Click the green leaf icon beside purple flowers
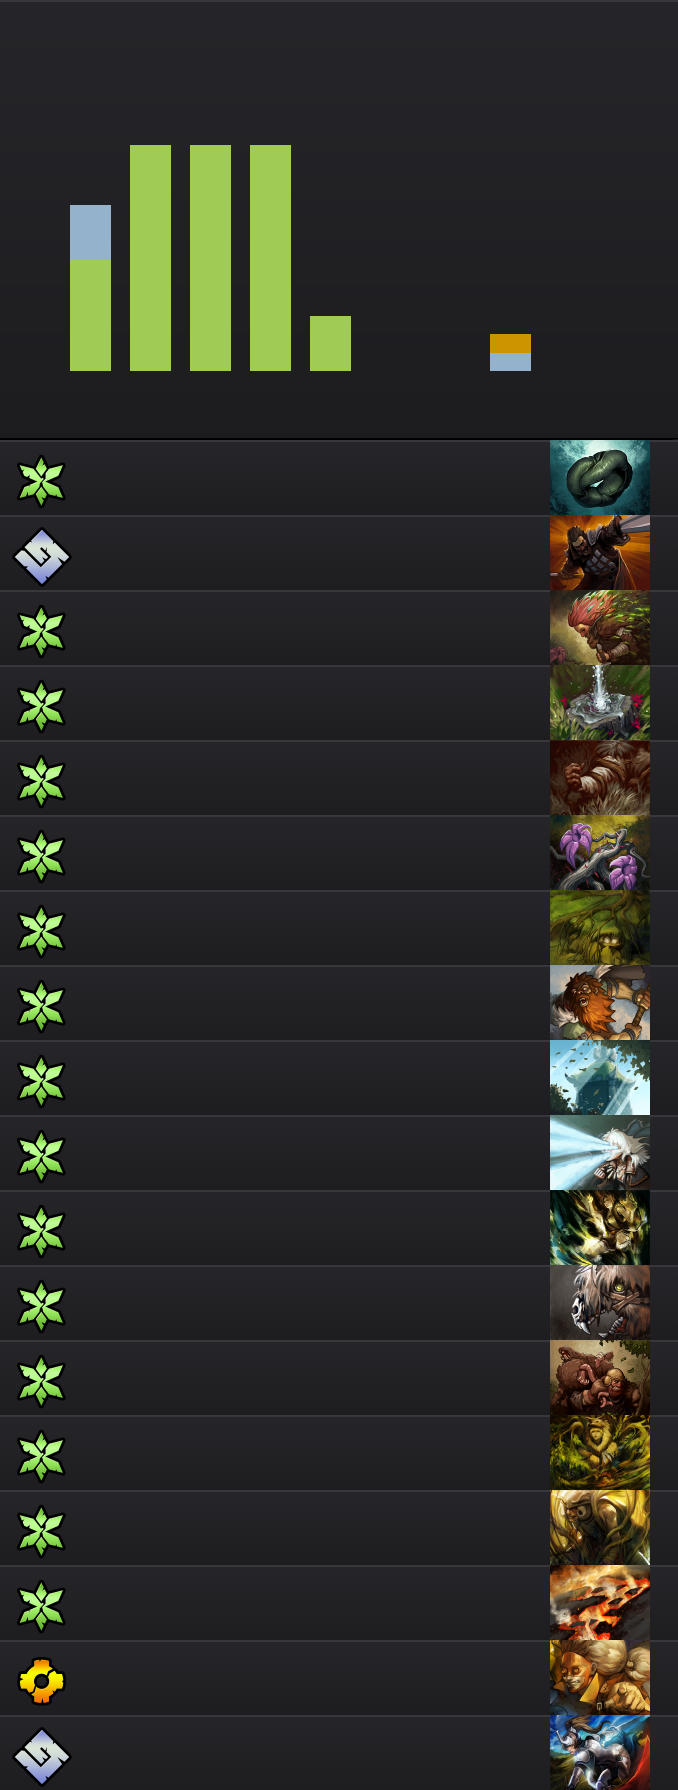Image resolution: width=678 pixels, height=1790 pixels. pyautogui.click(x=41, y=856)
